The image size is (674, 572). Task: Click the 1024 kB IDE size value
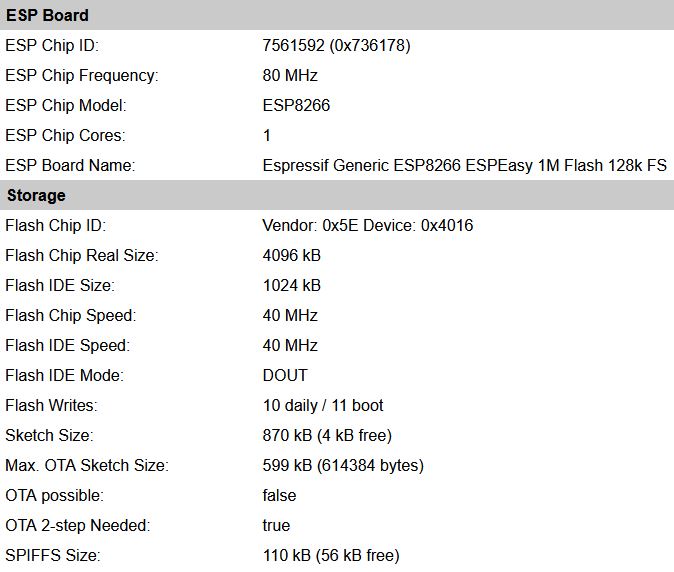pos(292,285)
